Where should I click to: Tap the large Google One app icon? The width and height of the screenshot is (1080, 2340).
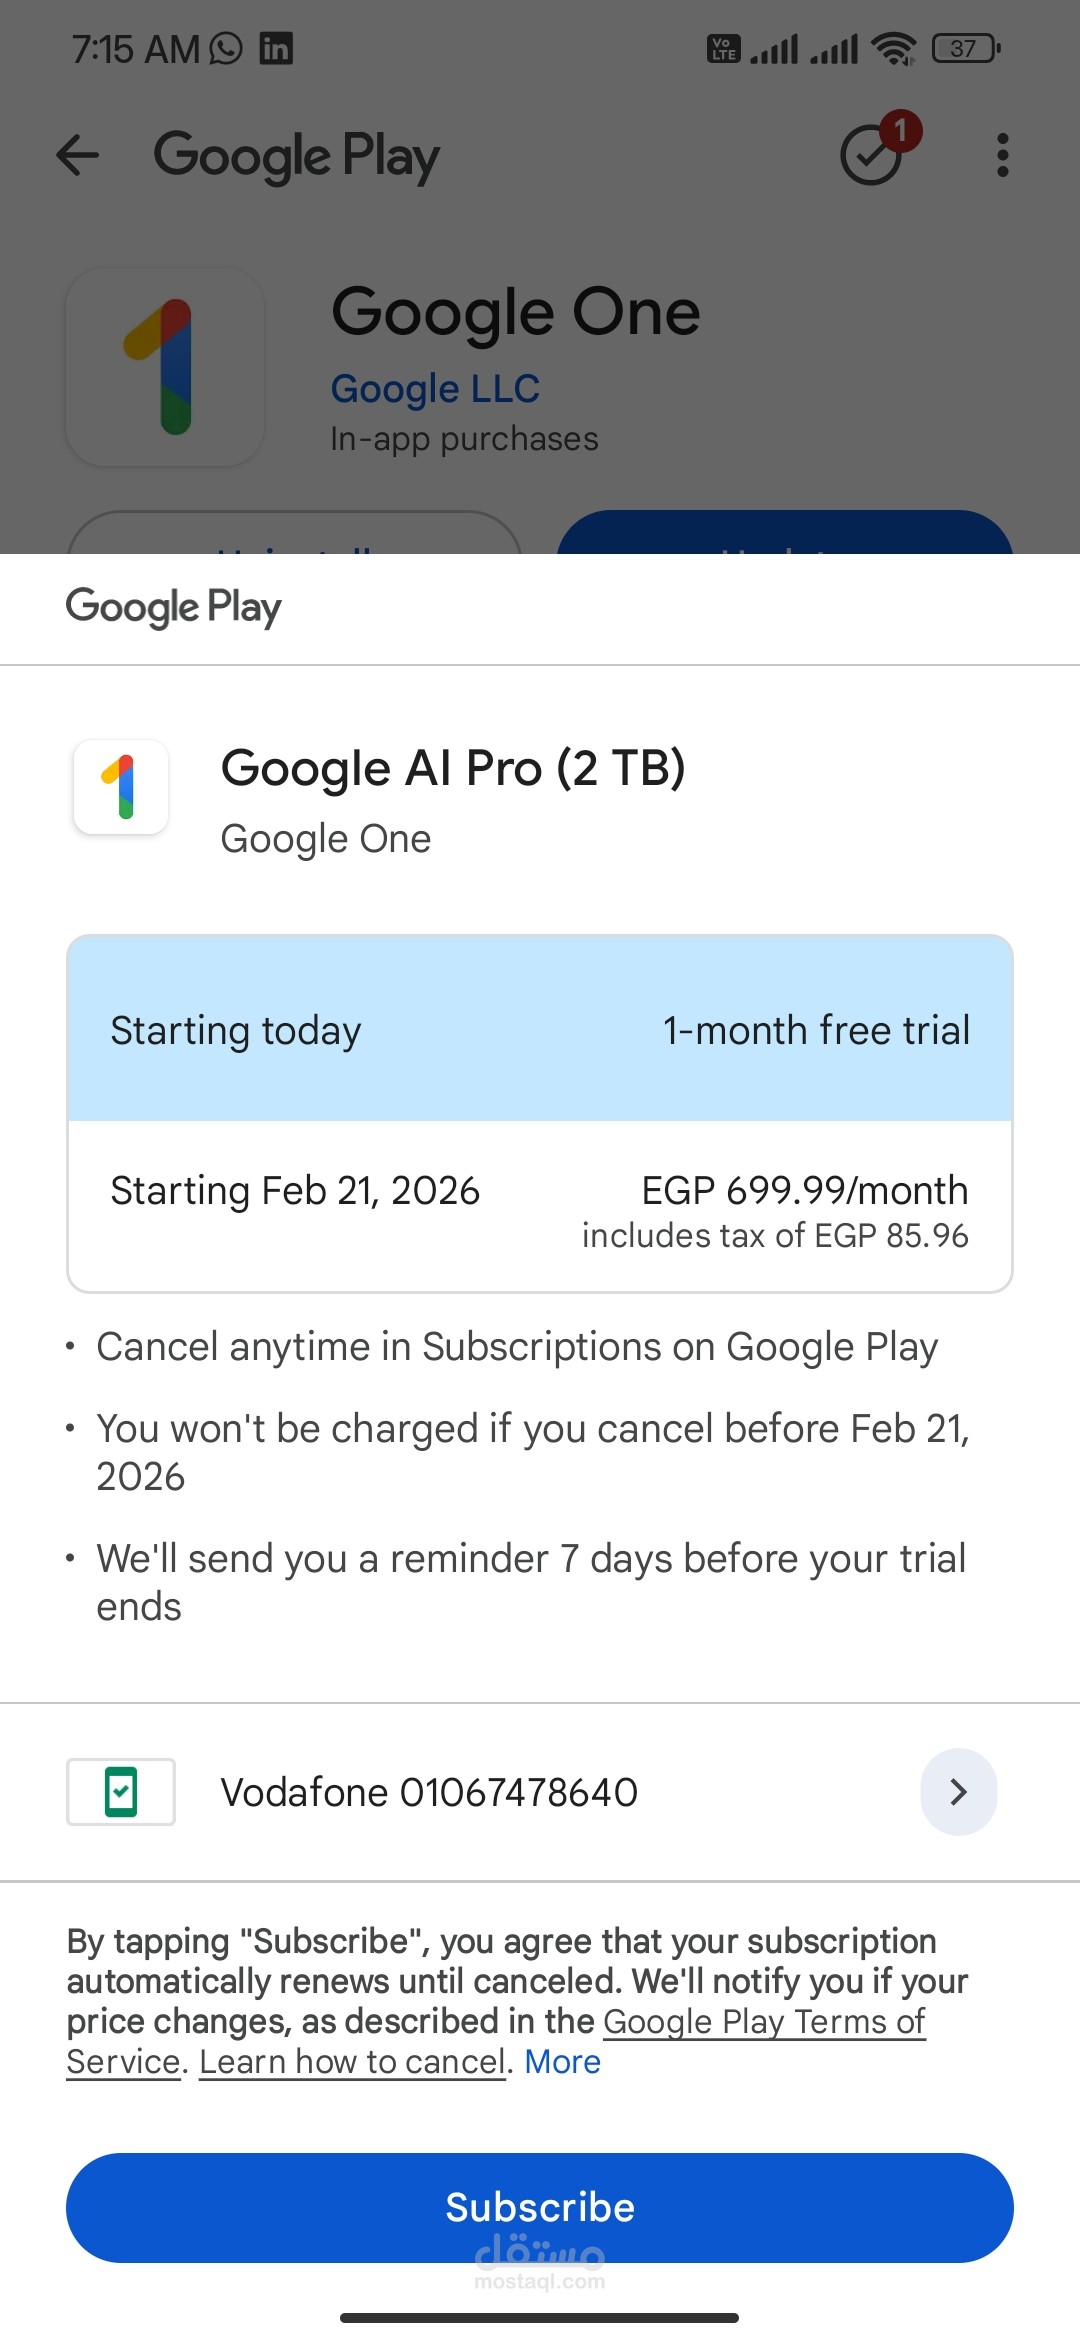(165, 367)
